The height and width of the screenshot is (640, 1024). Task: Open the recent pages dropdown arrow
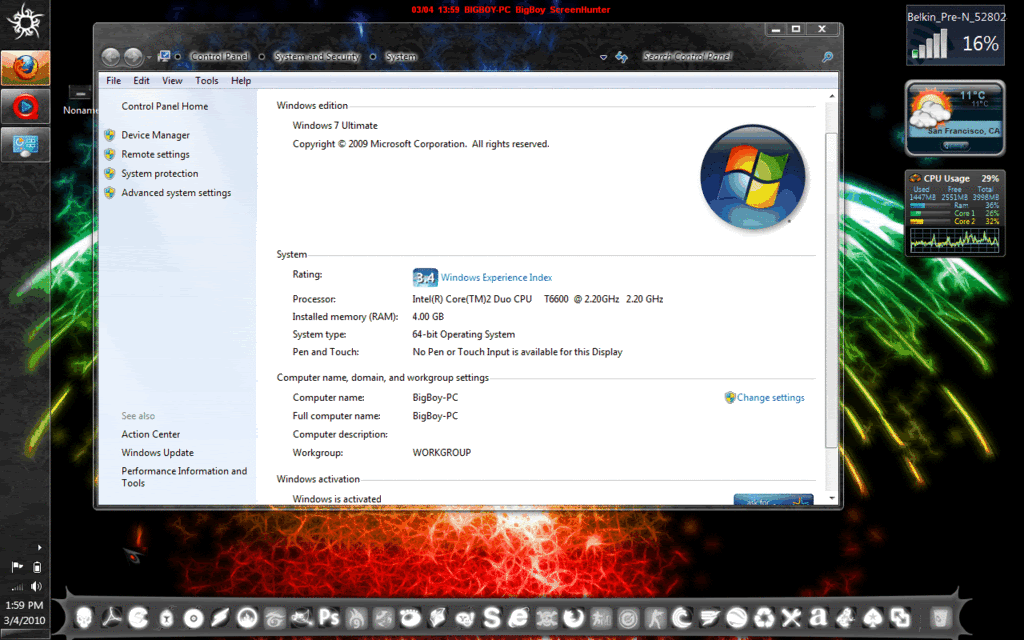[149, 57]
